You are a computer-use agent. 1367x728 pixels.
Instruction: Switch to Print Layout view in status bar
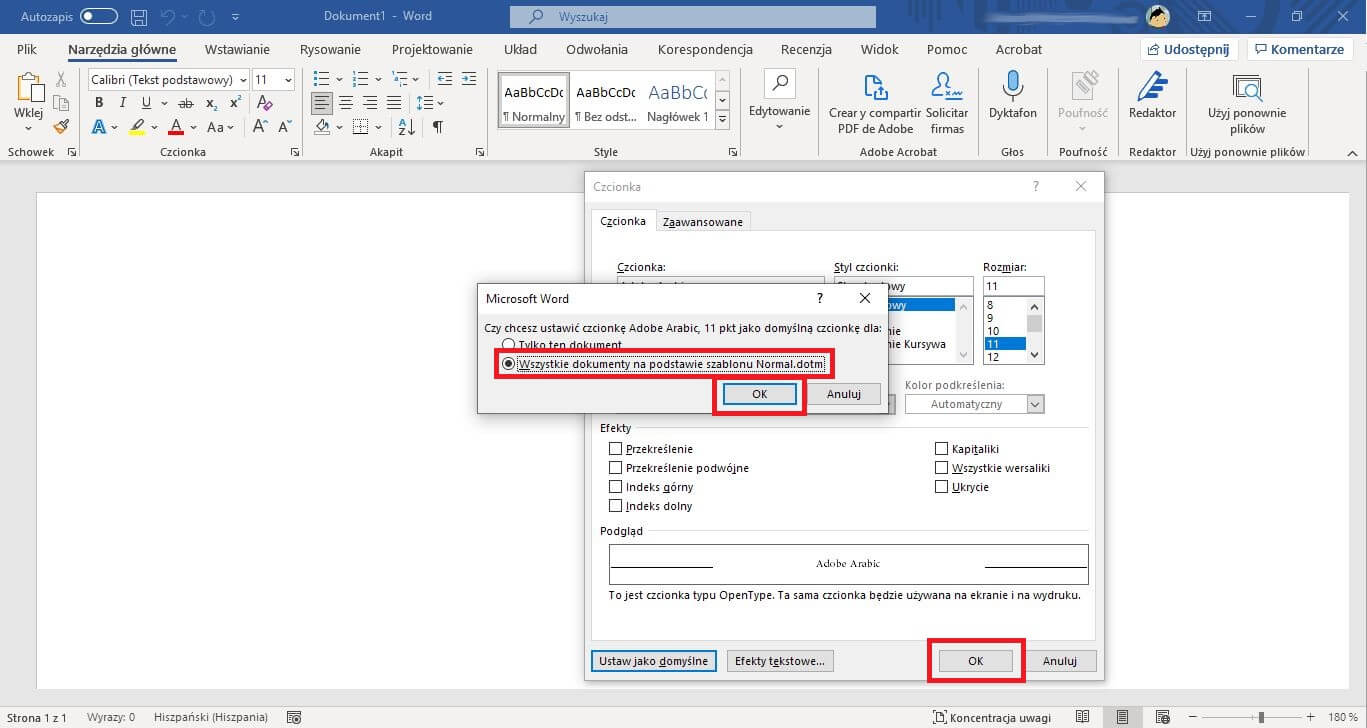click(x=1123, y=717)
